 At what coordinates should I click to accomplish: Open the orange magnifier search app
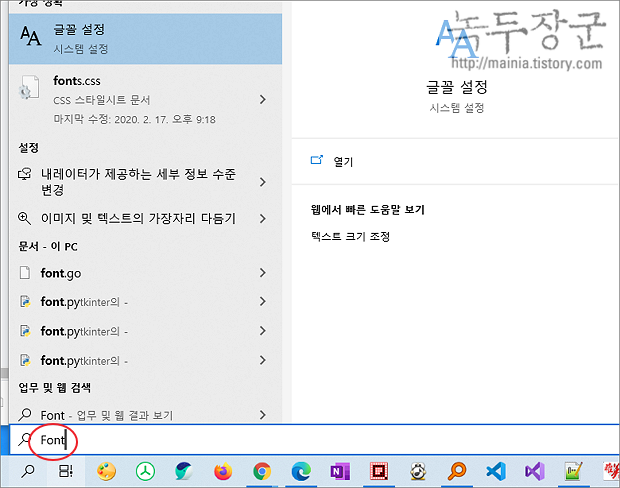click(x=457, y=471)
